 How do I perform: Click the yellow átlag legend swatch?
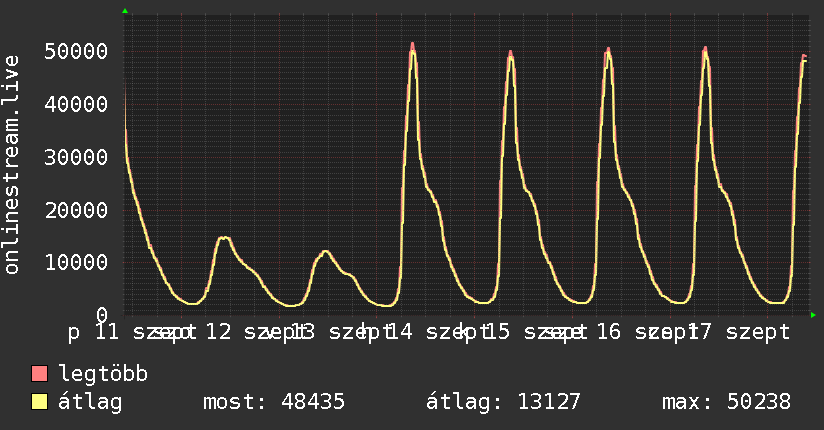tap(39, 401)
